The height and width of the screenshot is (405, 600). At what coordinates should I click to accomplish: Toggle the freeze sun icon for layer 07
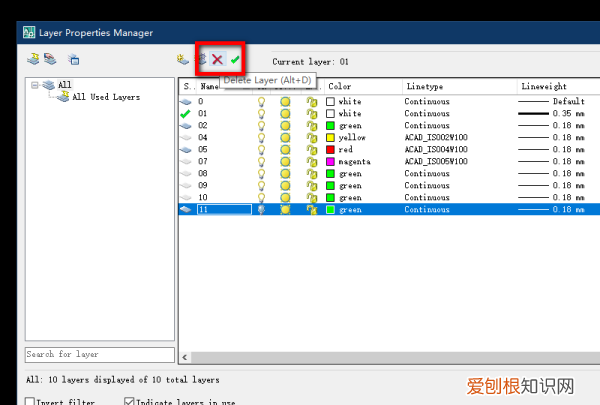click(285, 161)
